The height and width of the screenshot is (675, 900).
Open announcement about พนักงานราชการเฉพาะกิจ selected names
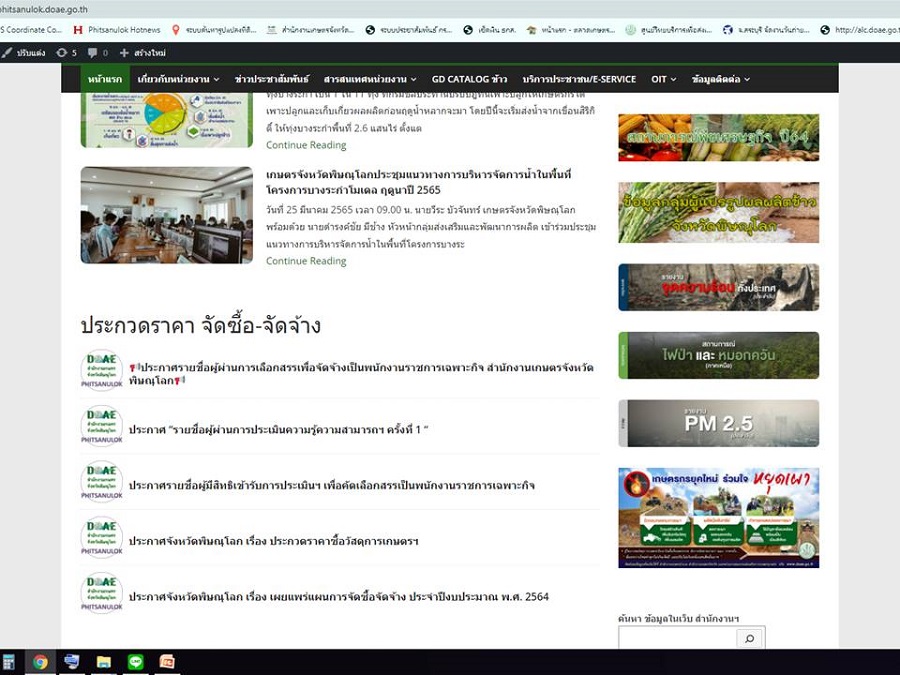(361, 374)
